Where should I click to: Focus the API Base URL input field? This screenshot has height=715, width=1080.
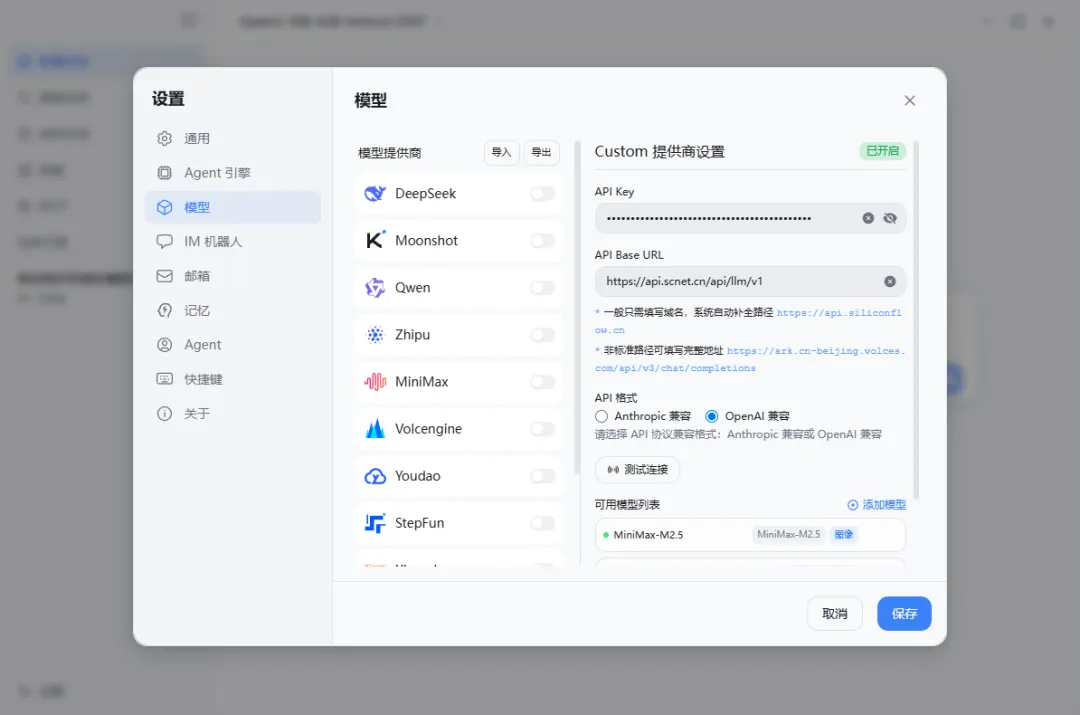pos(750,282)
